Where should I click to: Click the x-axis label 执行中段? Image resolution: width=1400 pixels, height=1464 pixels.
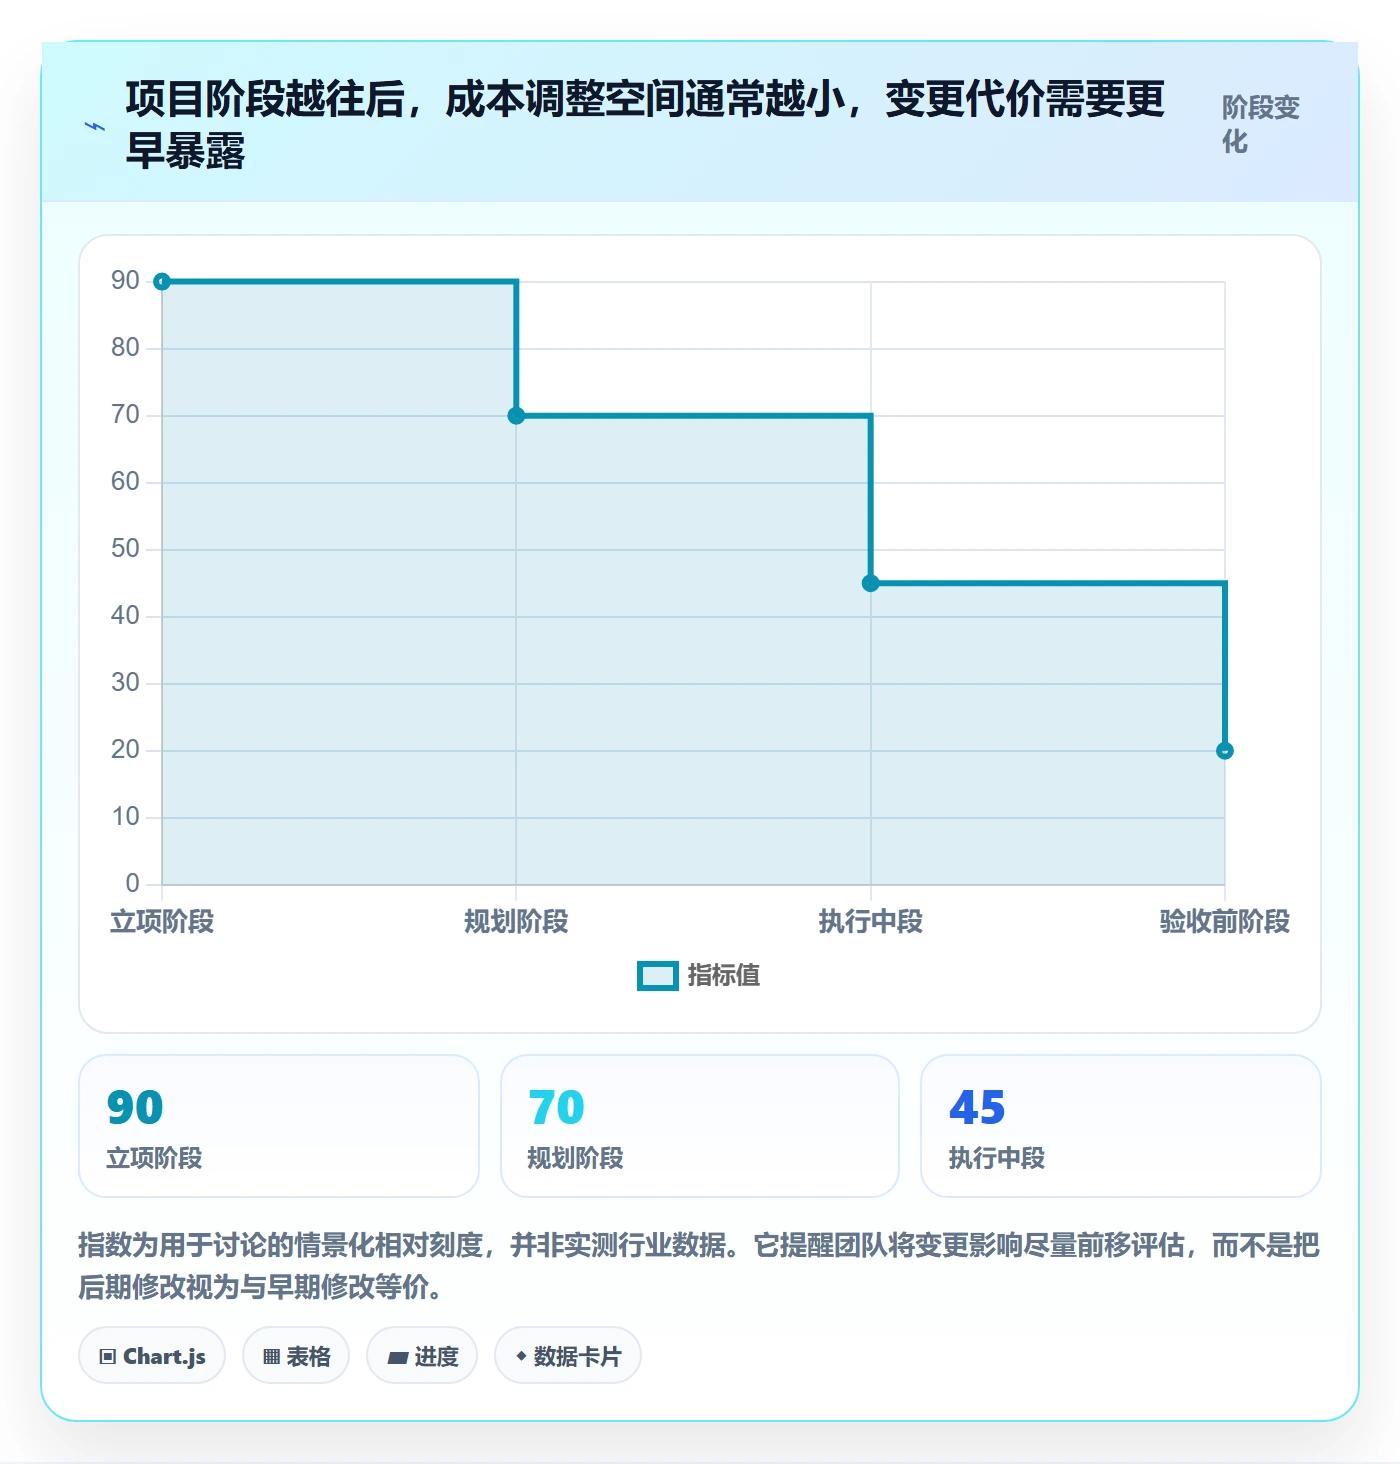point(871,922)
